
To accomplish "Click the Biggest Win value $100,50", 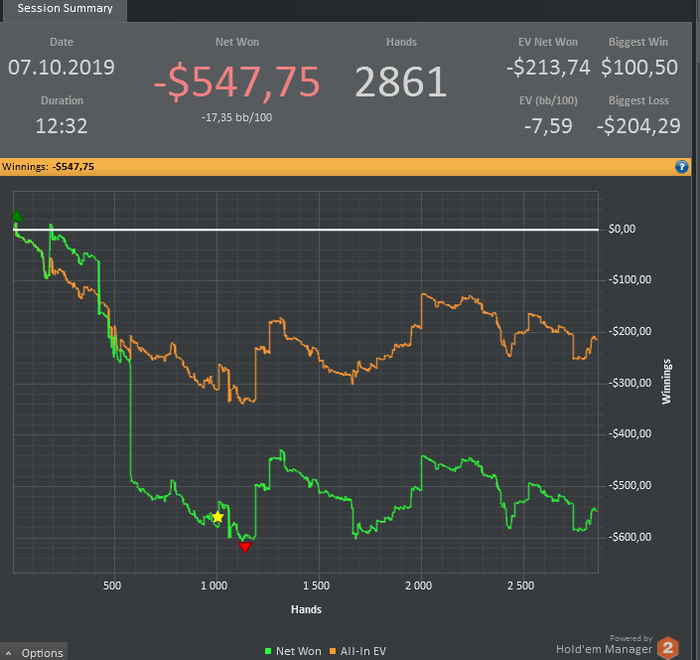I will [639, 67].
